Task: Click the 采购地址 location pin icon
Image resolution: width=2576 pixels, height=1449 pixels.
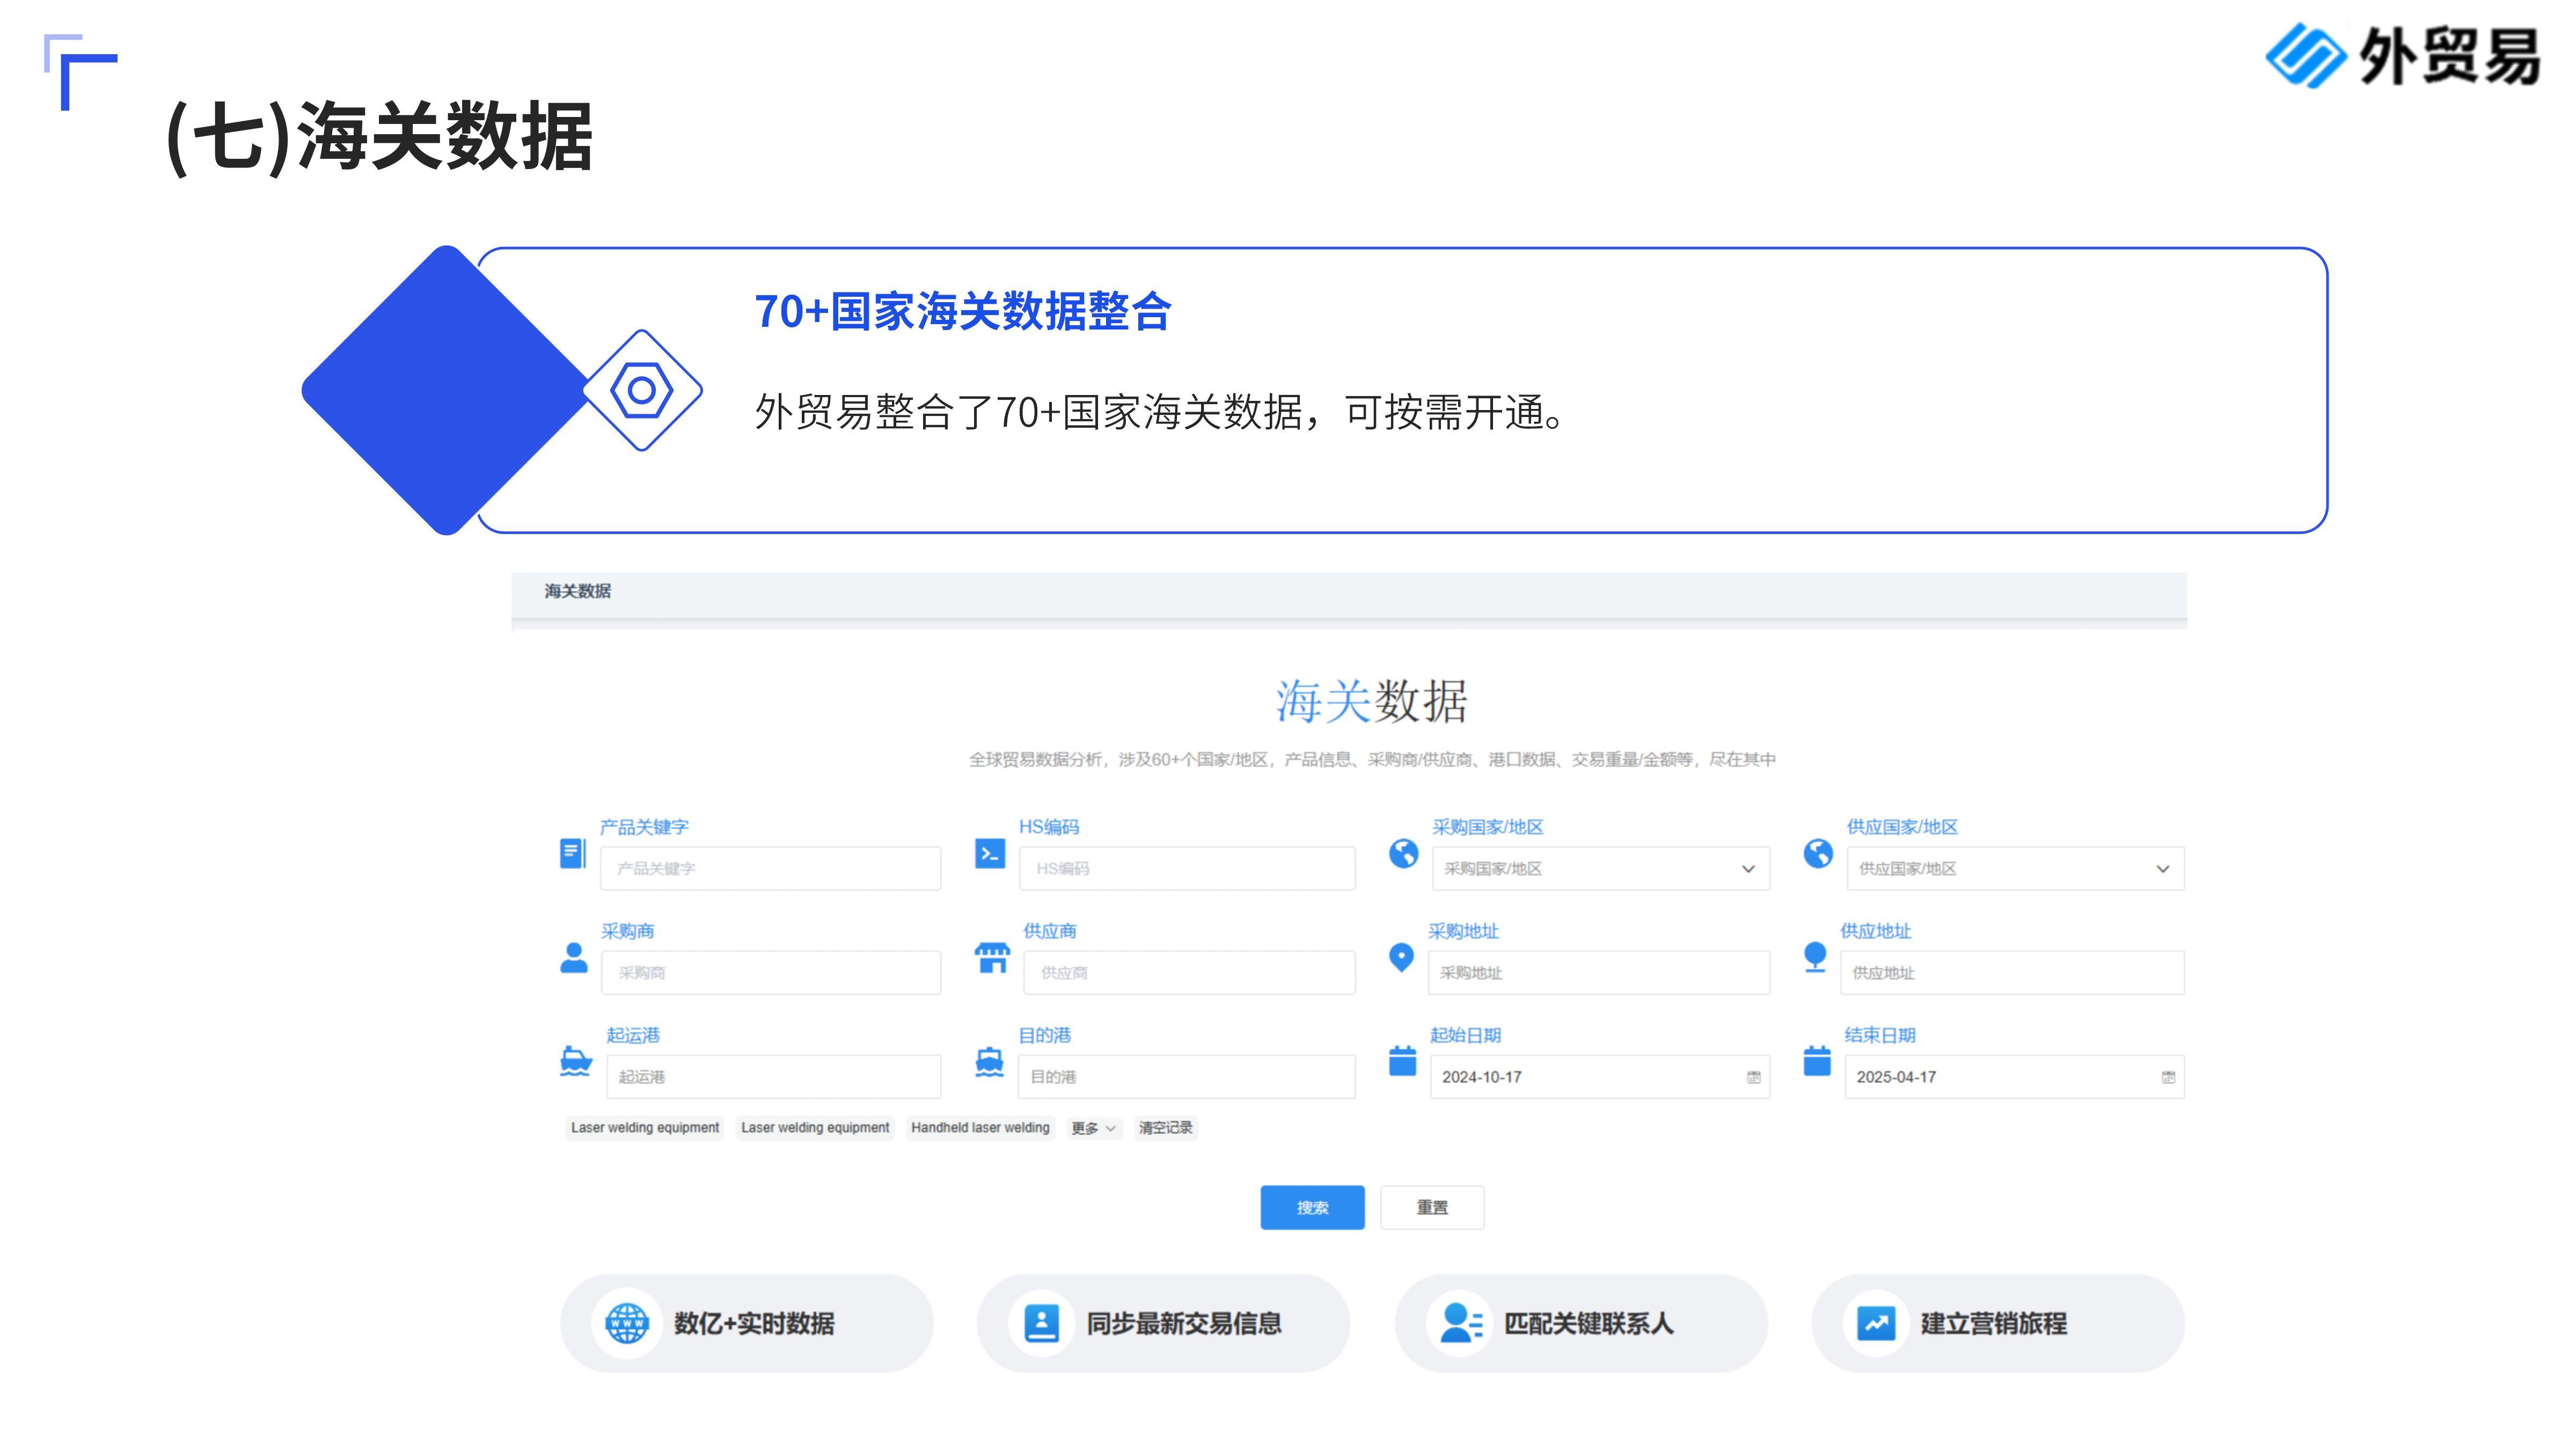Action: coord(1402,957)
